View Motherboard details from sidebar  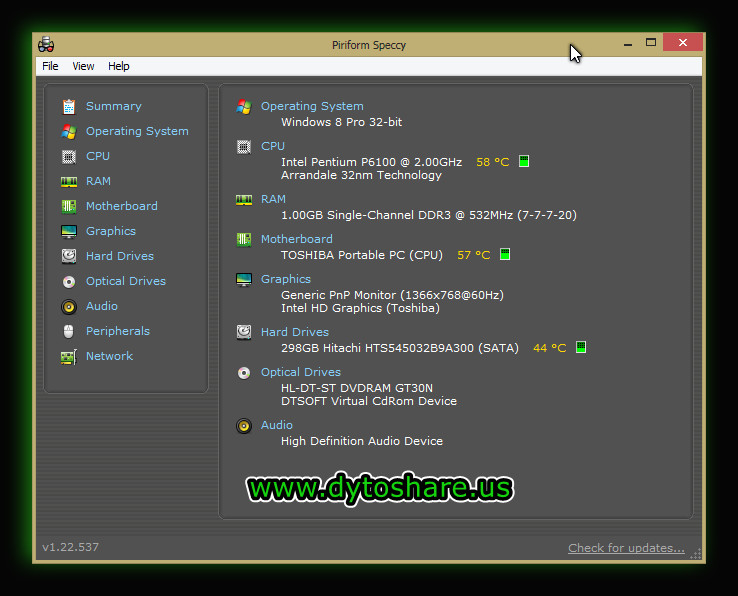click(x=121, y=206)
